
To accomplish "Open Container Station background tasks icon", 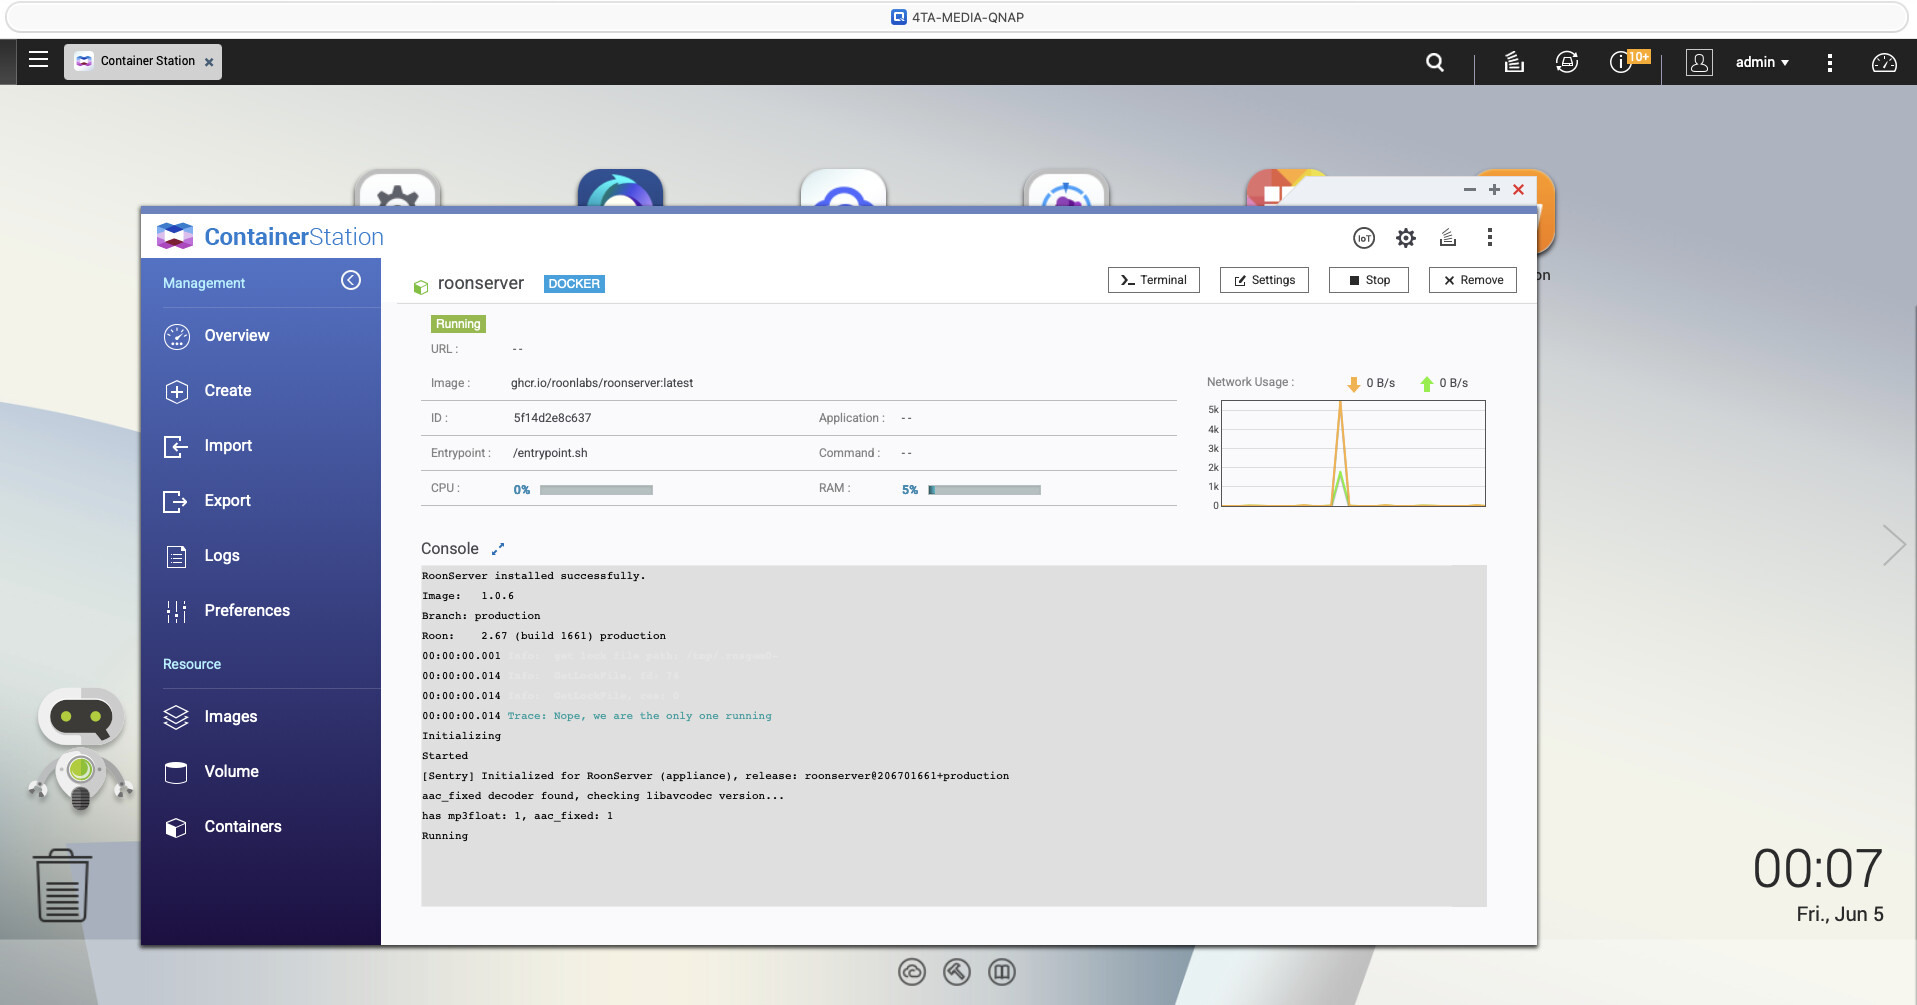I will pos(1448,238).
